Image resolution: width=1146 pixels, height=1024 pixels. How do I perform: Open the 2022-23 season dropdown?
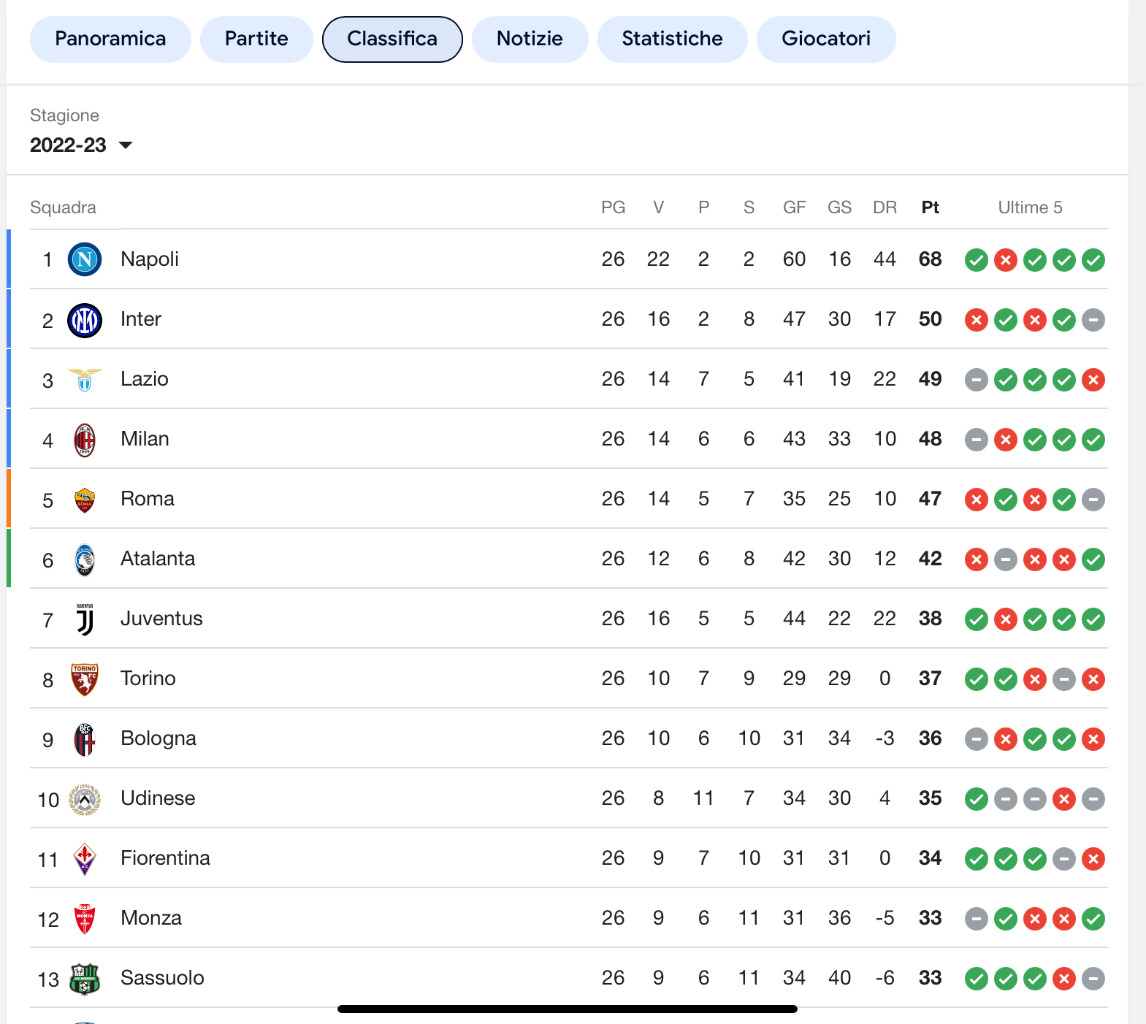(x=81, y=145)
